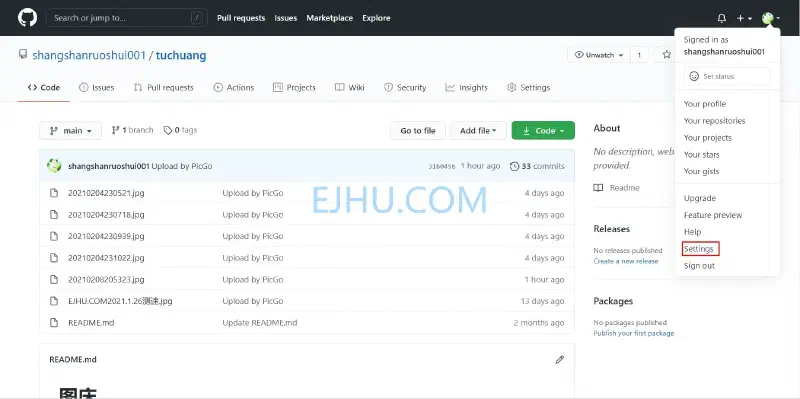Switch to the Code repository tab
Image resolution: width=800 pixels, height=399 pixels.
(44, 88)
